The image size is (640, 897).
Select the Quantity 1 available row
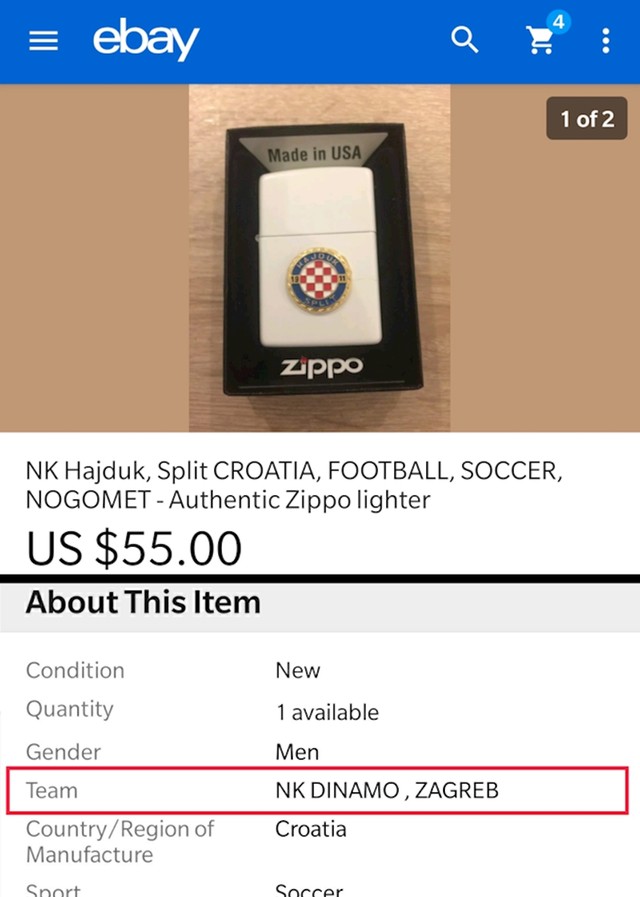[320, 710]
